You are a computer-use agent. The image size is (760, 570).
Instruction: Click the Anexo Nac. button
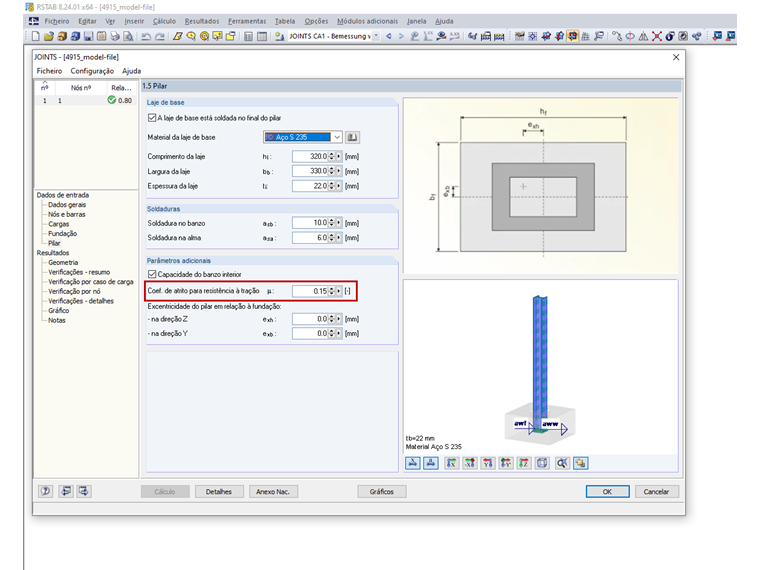[273, 491]
